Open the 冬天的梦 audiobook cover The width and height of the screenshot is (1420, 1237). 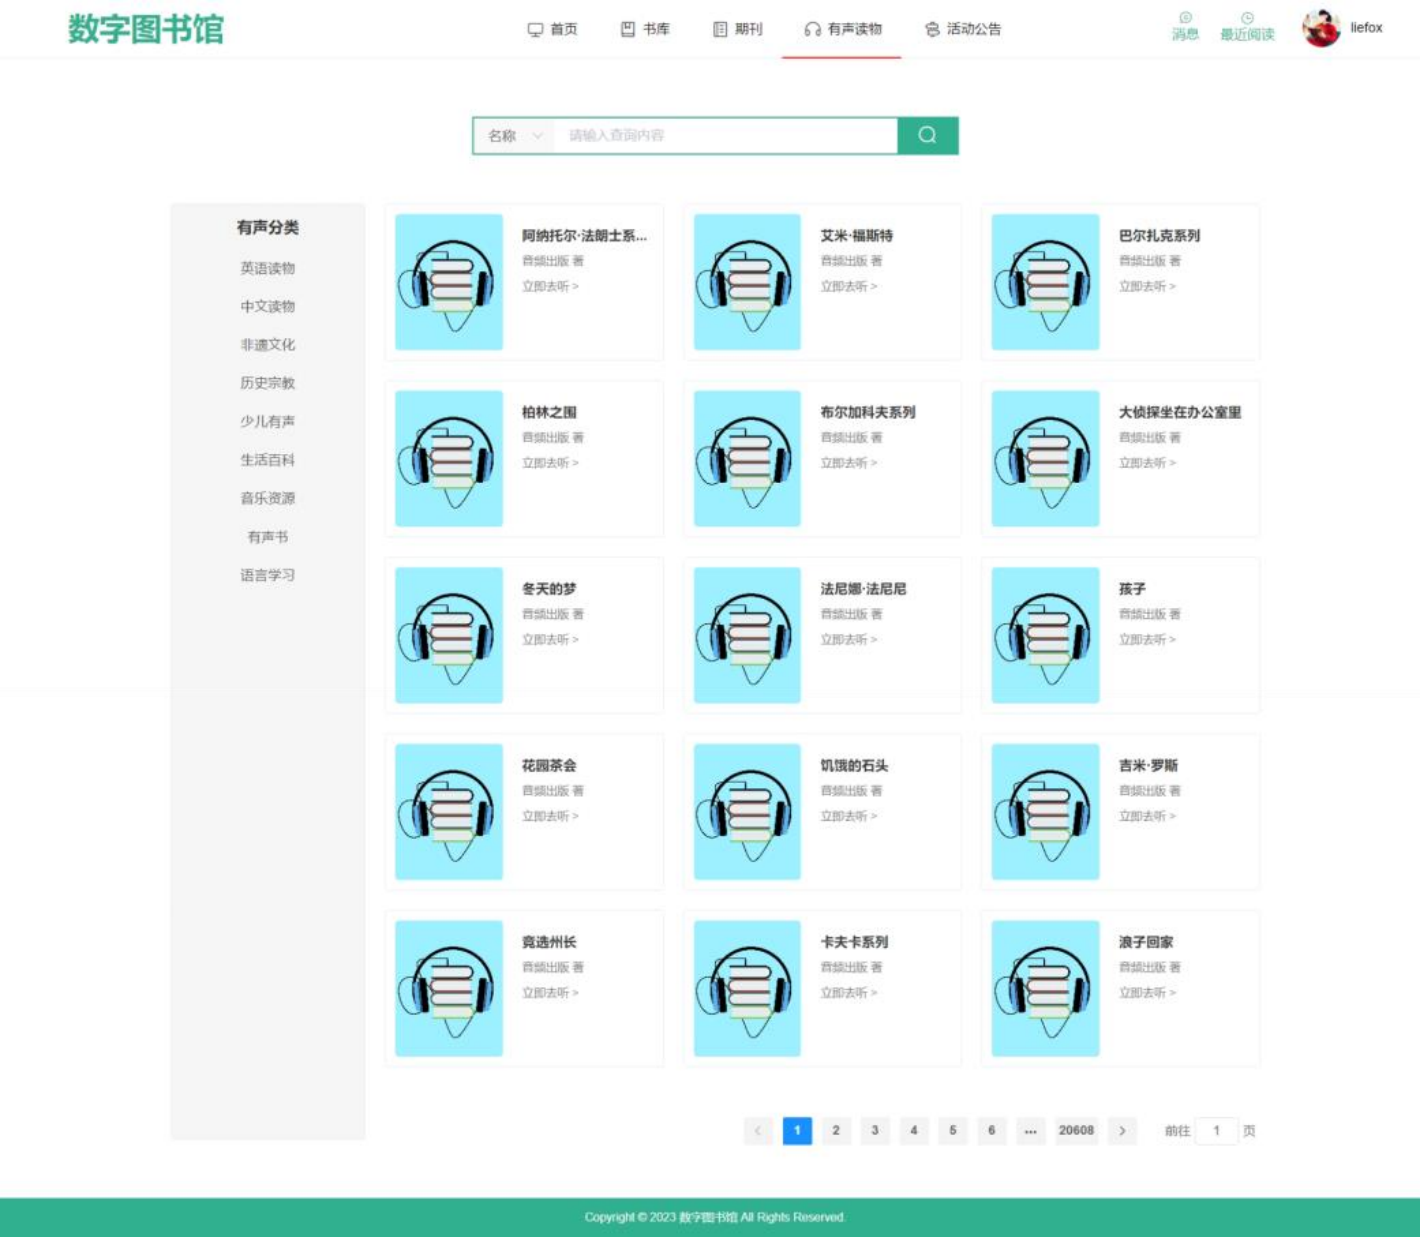(449, 635)
